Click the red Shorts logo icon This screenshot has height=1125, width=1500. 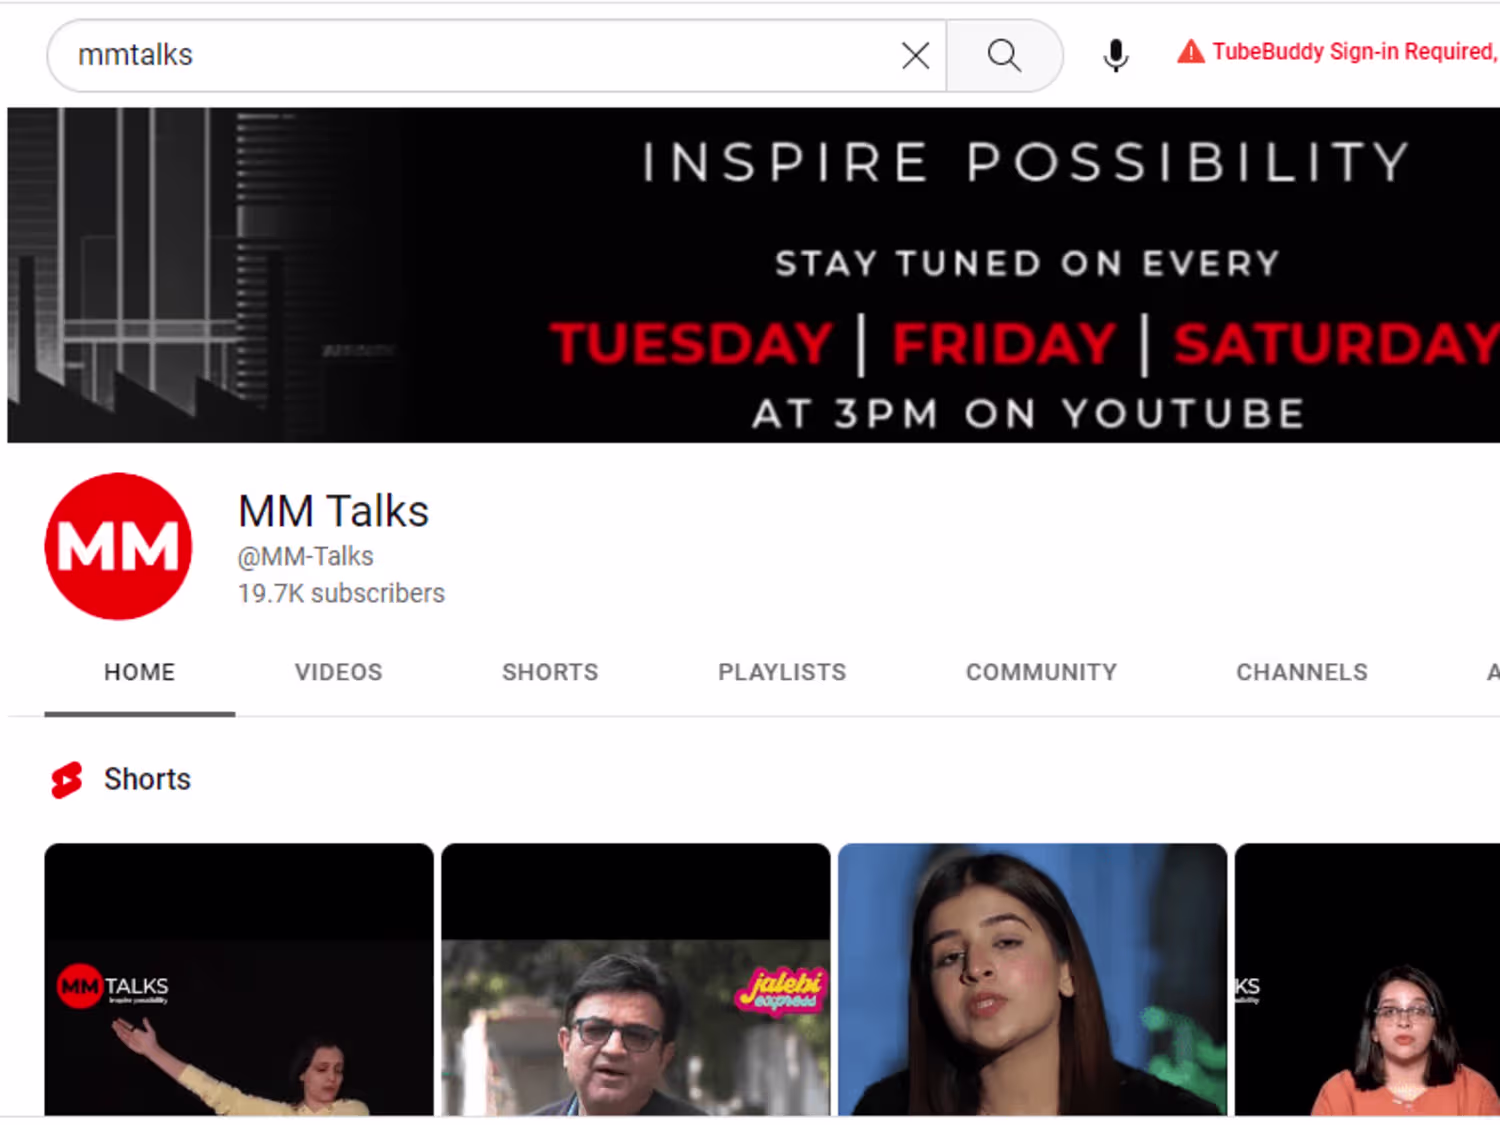pyautogui.click(x=67, y=780)
